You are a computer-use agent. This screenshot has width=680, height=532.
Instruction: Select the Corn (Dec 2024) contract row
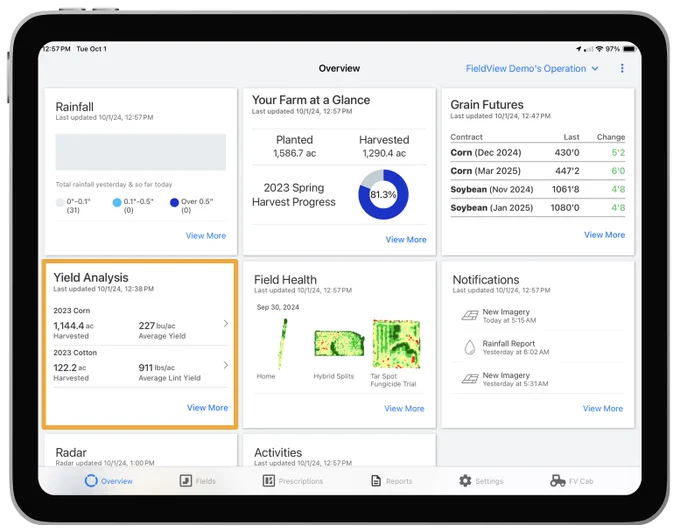(538, 153)
